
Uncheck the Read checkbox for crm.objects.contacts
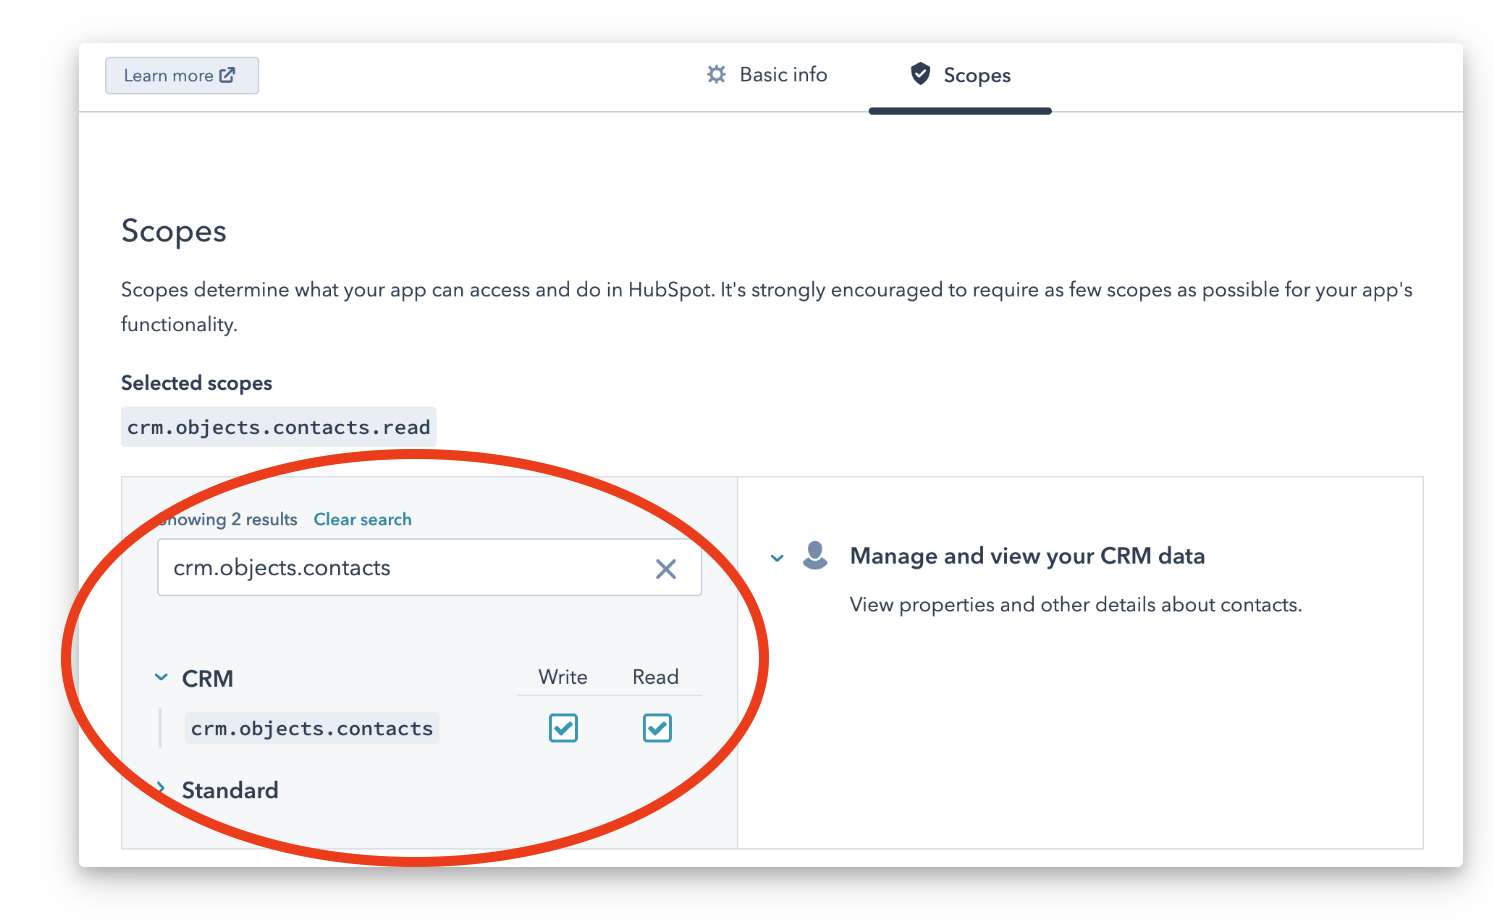point(657,728)
